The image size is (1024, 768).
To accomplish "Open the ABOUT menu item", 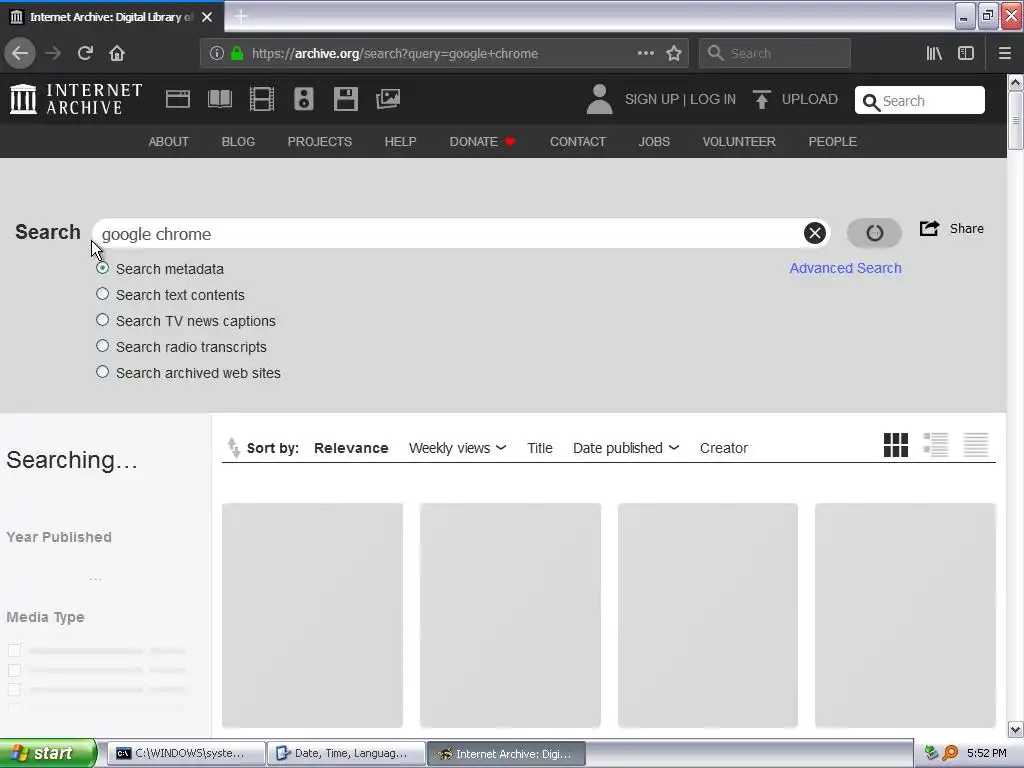I will coord(168,142).
